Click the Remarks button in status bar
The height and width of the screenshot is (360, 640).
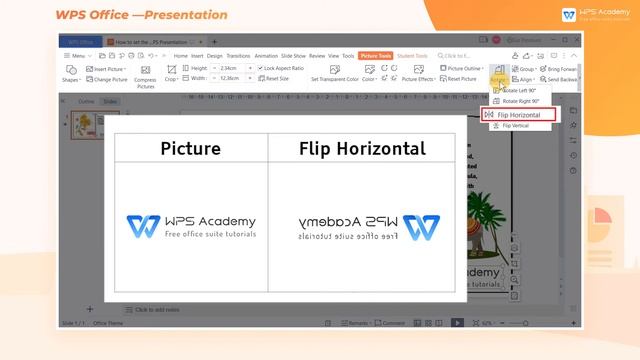point(355,323)
